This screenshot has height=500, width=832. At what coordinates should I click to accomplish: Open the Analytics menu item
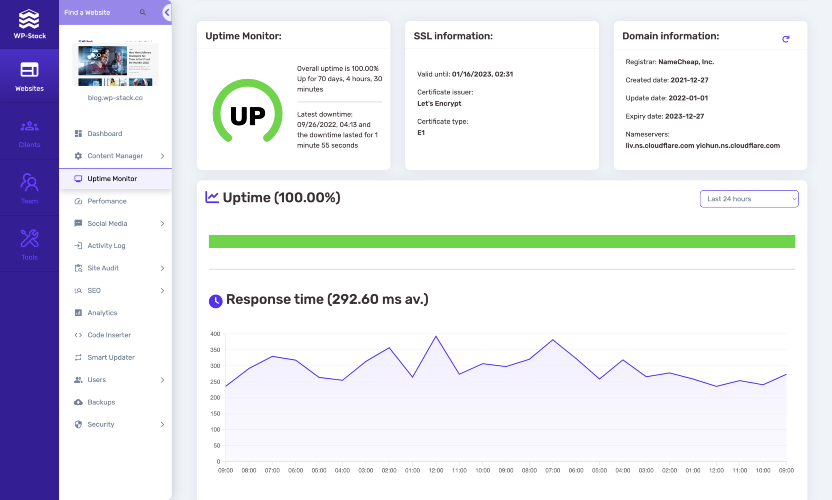115,313
